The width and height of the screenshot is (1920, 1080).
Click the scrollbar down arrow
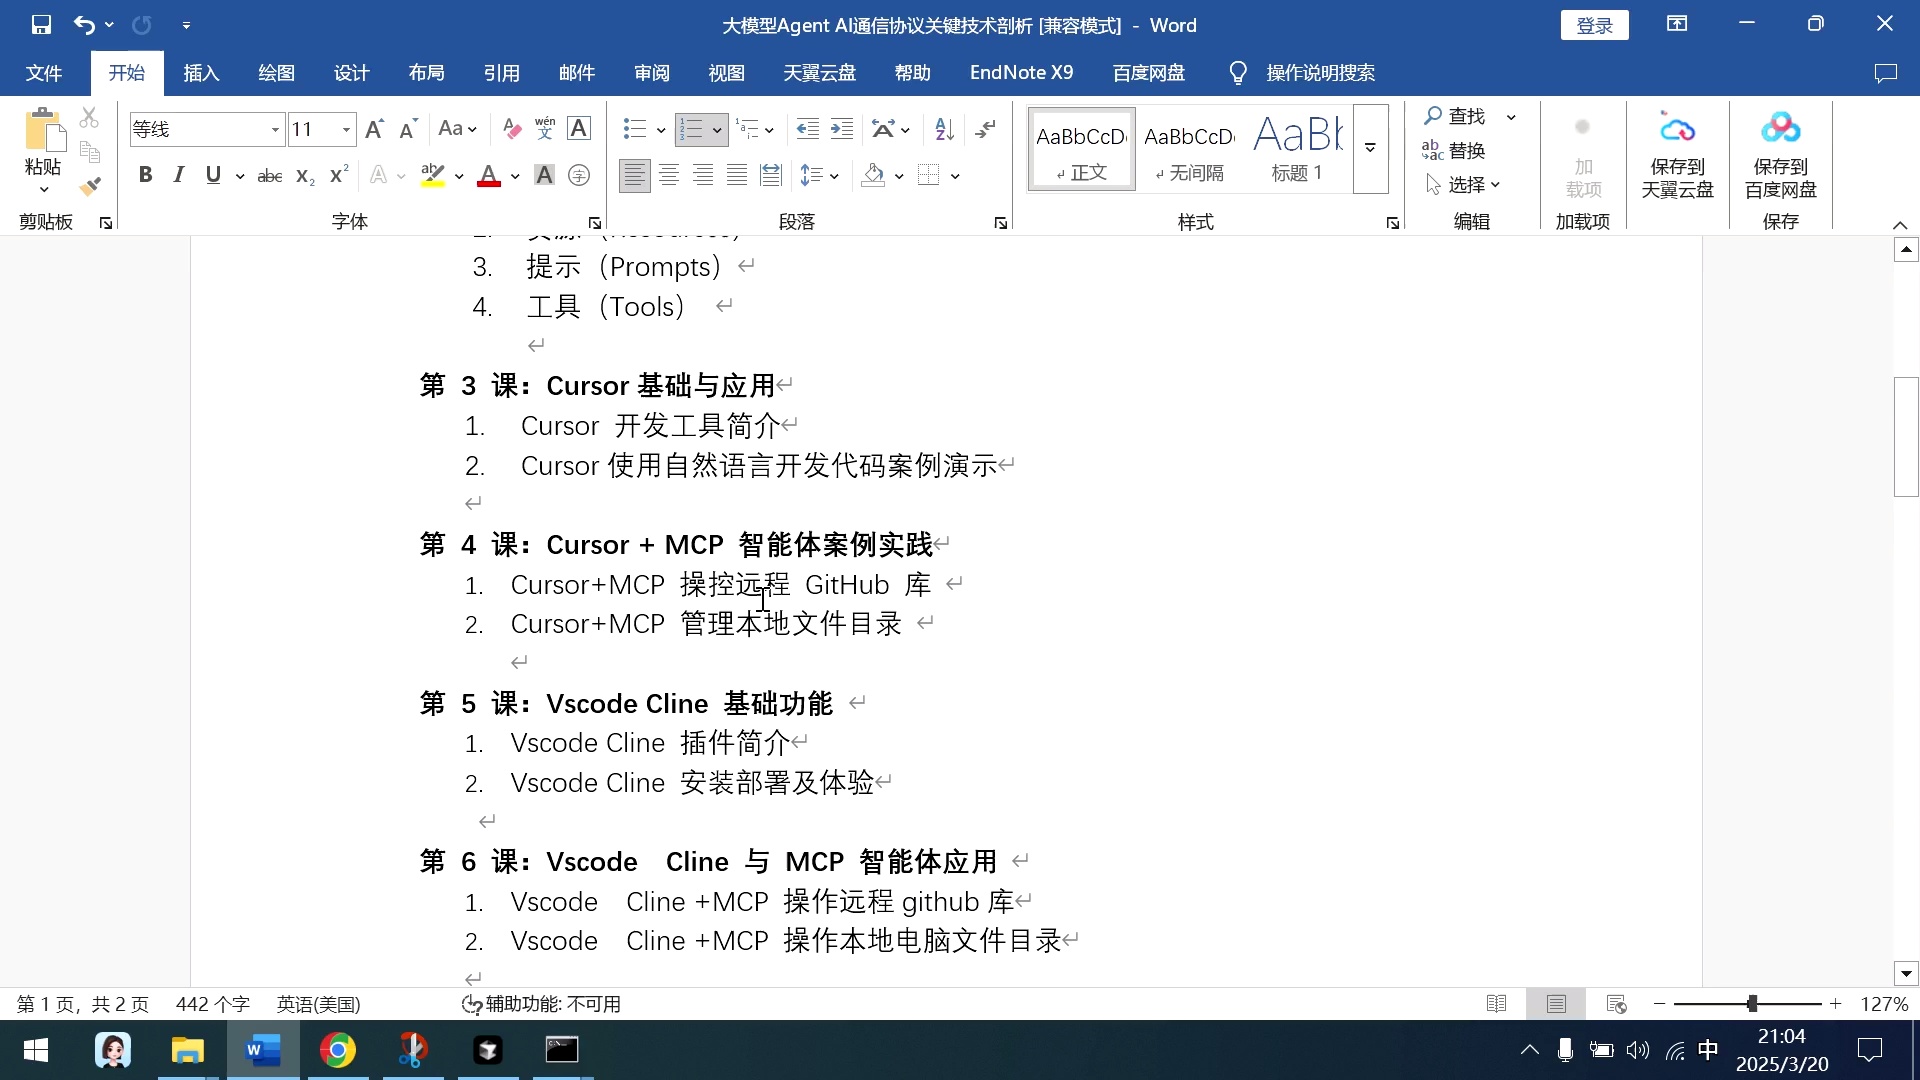(x=1906, y=973)
